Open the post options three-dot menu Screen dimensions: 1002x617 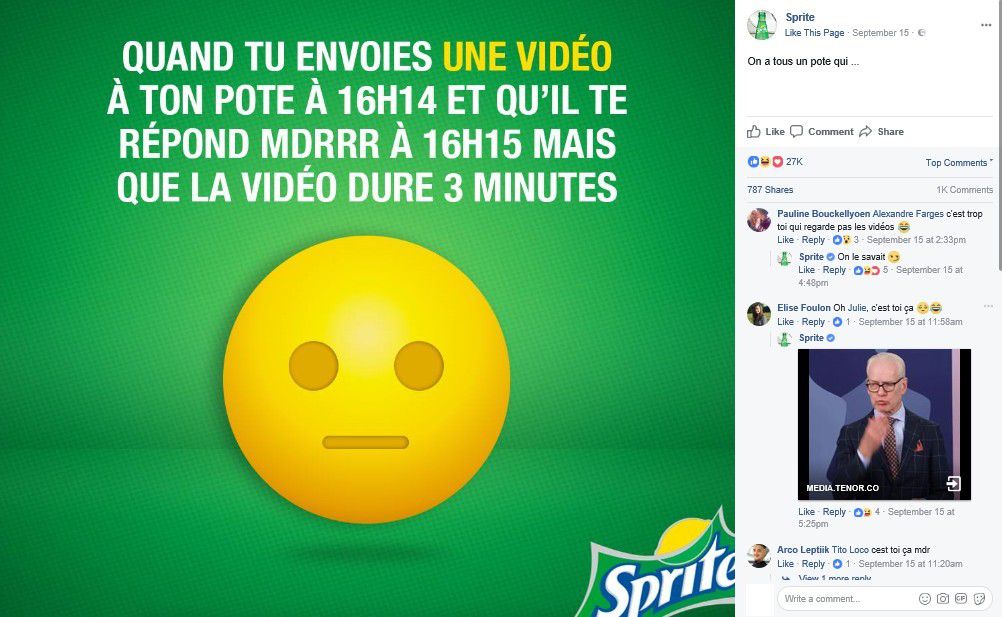click(x=986, y=25)
